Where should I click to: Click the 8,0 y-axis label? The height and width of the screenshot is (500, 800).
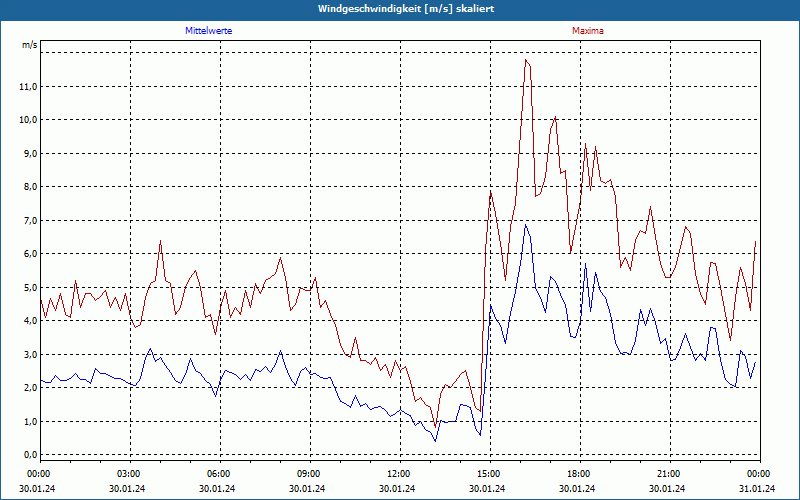[x=30, y=187]
